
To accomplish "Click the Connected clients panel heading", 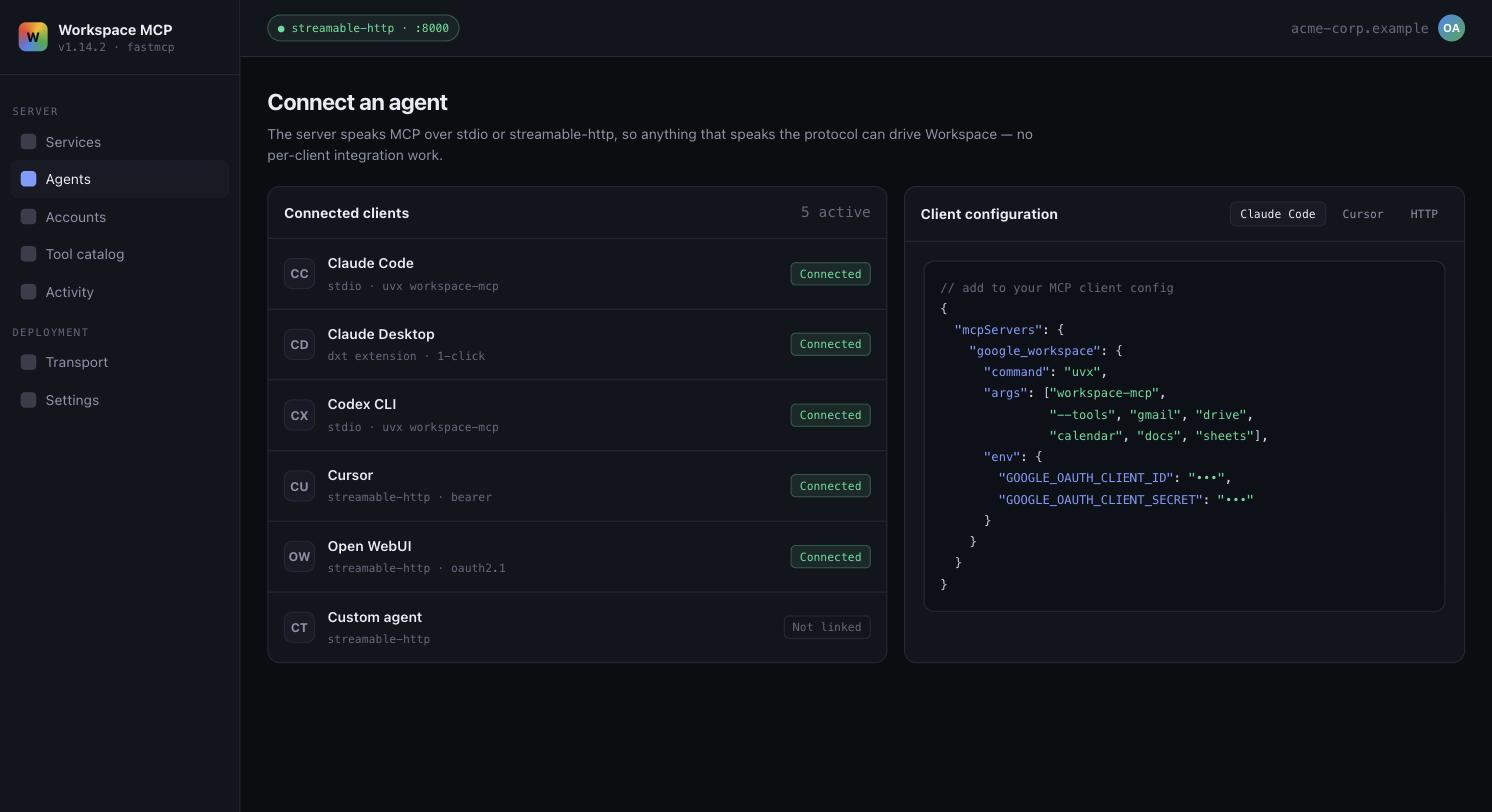I will tap(346, 213).
